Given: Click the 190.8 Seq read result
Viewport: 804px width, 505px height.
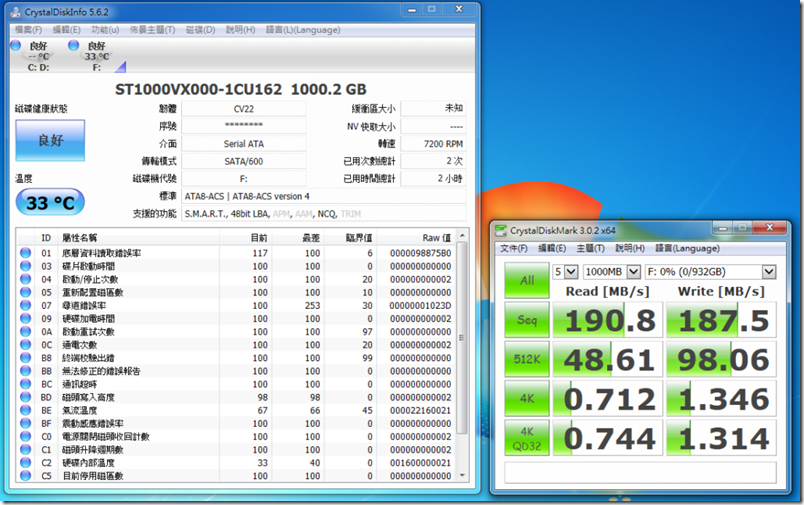Looking at the screenshot, I should point(608,320).
